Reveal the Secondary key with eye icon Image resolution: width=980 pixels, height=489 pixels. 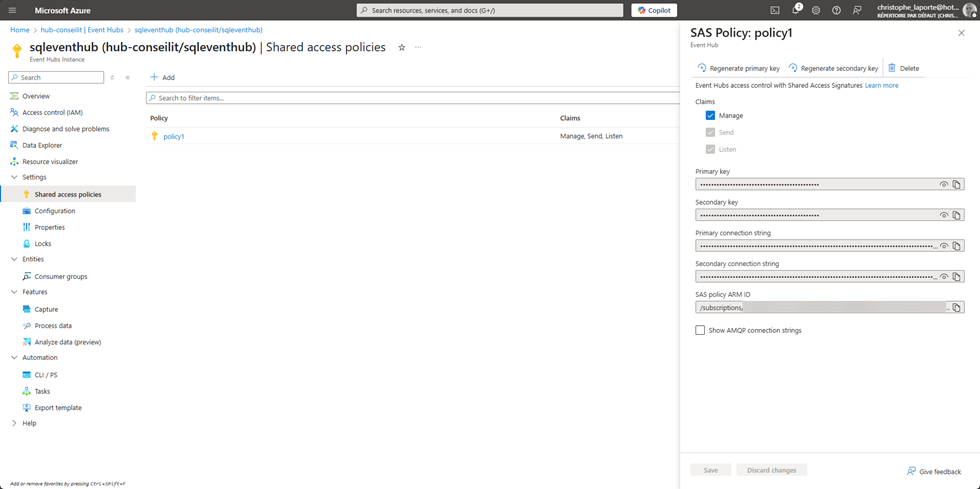(x=944, y=215)
